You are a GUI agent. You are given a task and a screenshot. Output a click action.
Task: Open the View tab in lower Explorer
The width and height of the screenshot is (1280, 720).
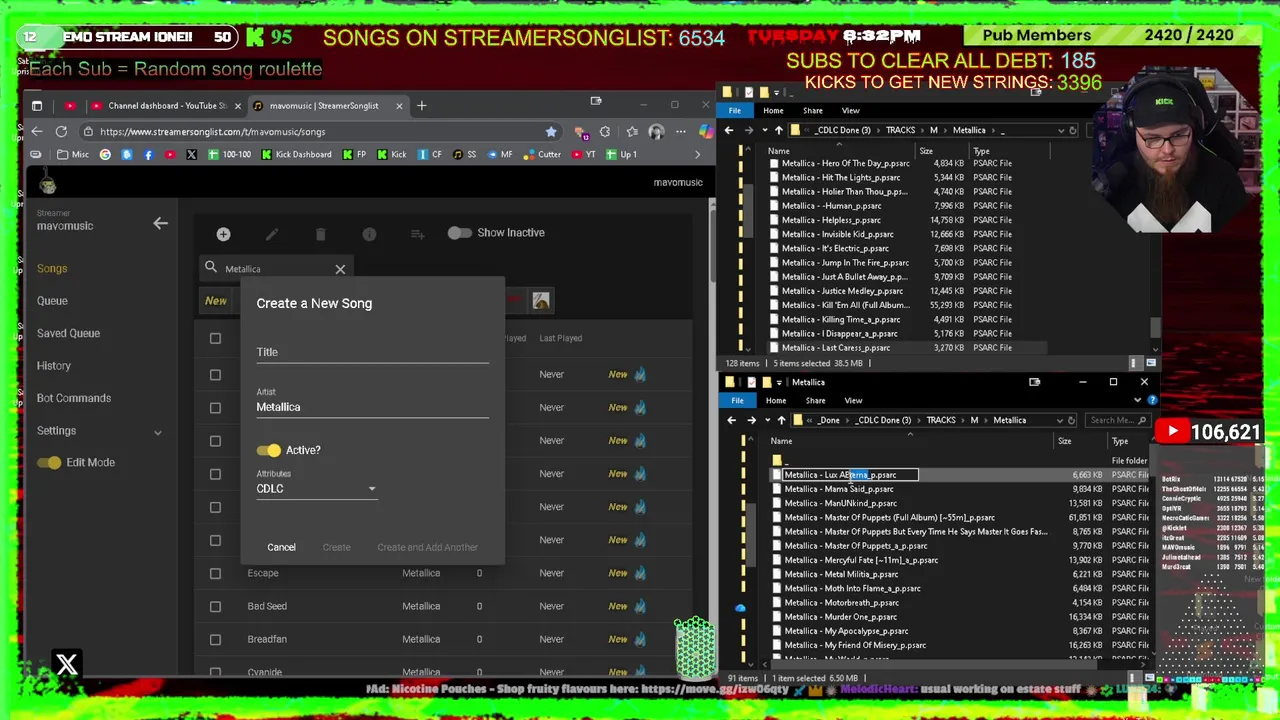853,400
